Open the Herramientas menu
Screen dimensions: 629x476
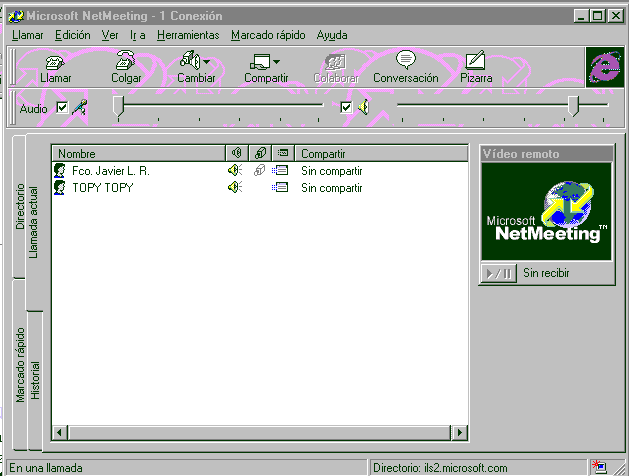pos(188,35)
